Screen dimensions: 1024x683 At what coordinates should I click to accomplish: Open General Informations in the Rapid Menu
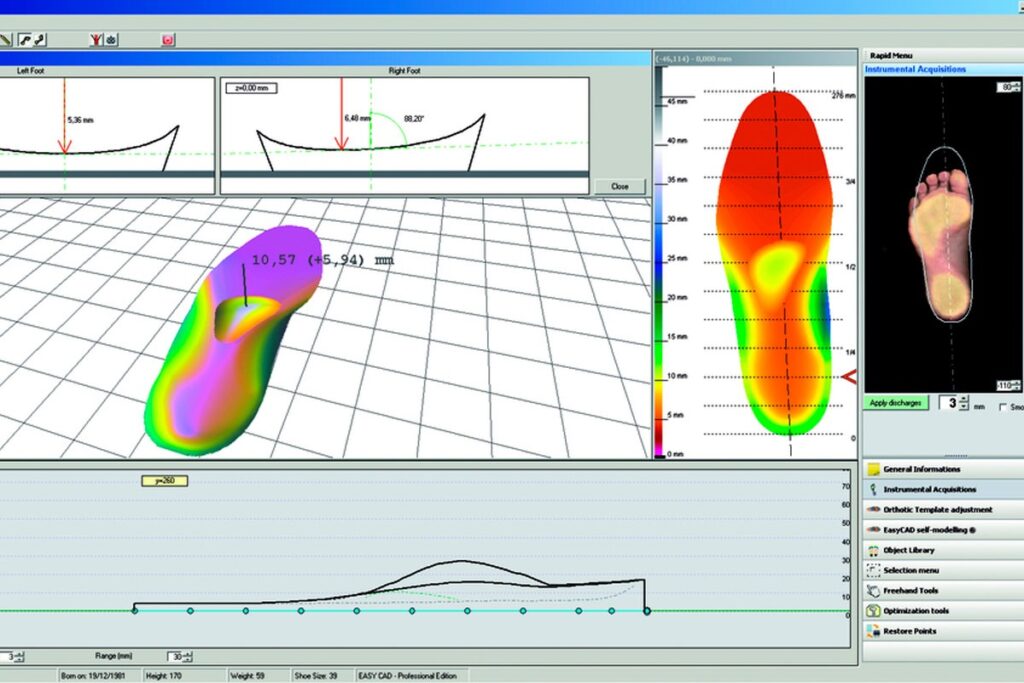coord(943,469)
